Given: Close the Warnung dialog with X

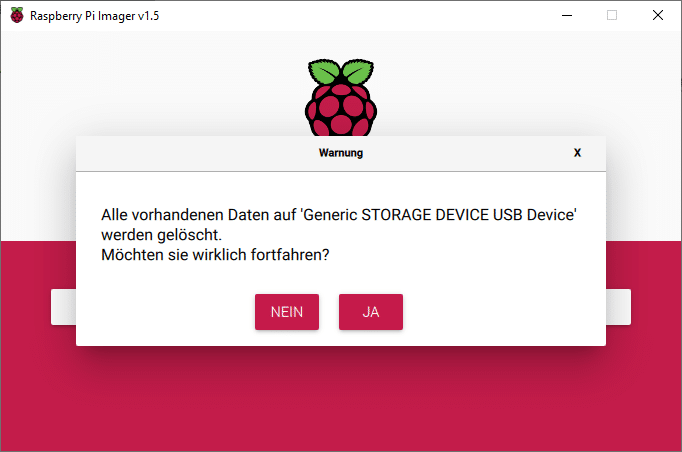Looking at the screenshot, I should tap(577, 153).
